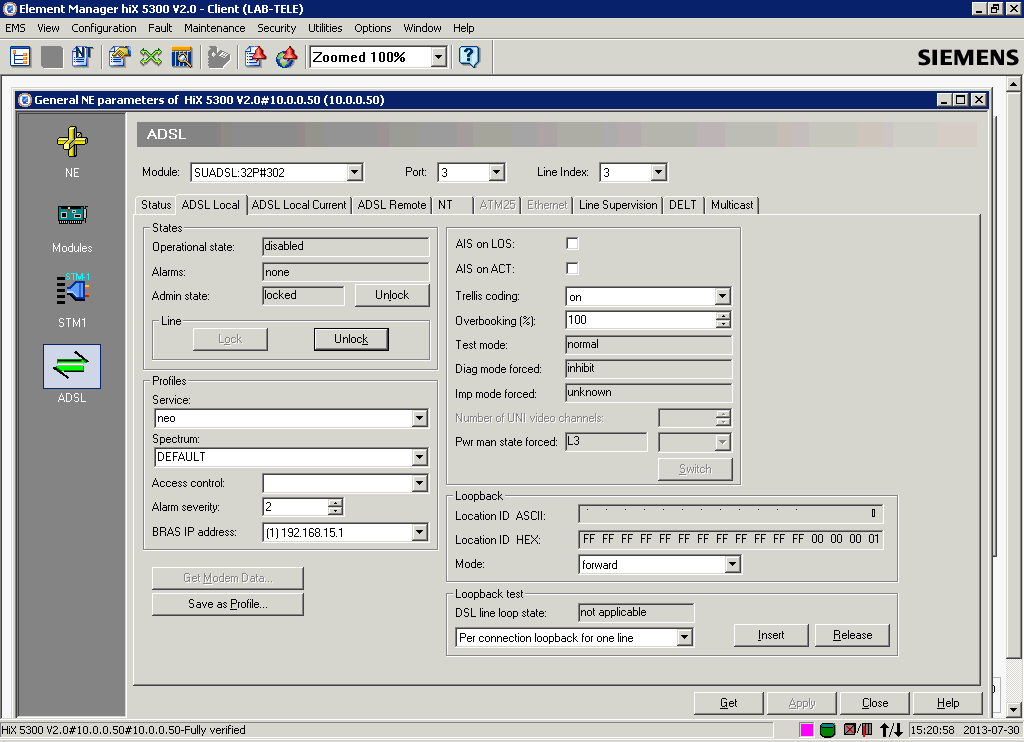Click the green crossed-arrows toolbar icon
Screen dimensions: 1024x742
point(151,57)
